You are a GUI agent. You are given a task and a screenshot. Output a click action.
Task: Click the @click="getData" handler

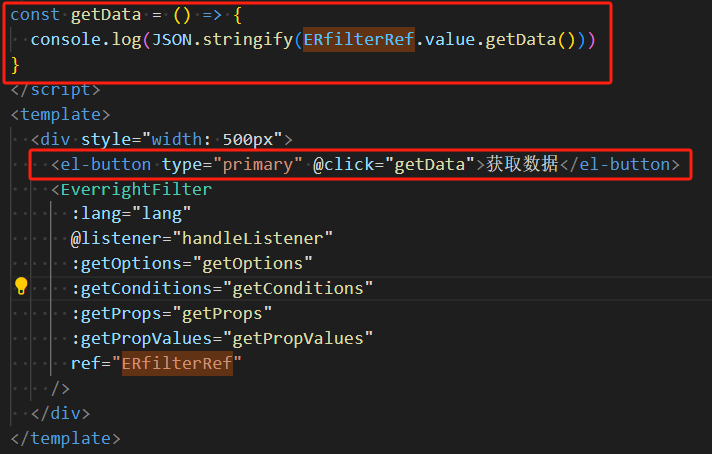tap(394, 164)
